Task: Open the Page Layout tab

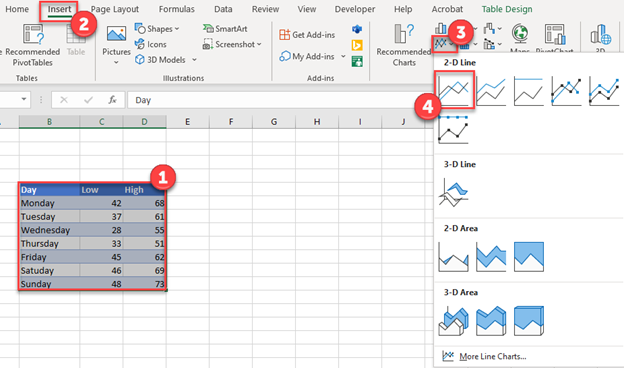Action: (x=115, y=9)
